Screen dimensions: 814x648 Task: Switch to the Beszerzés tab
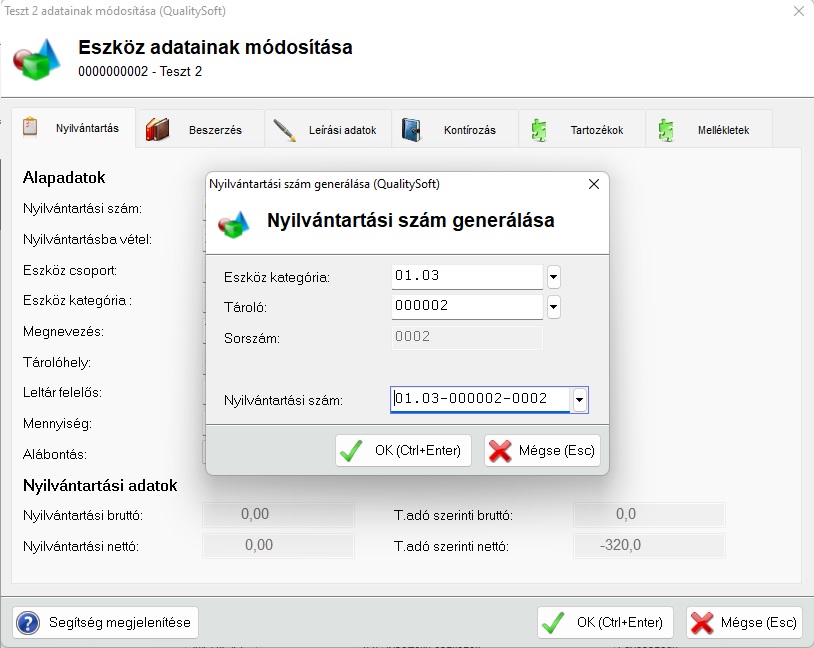click(x=214, y=130)
